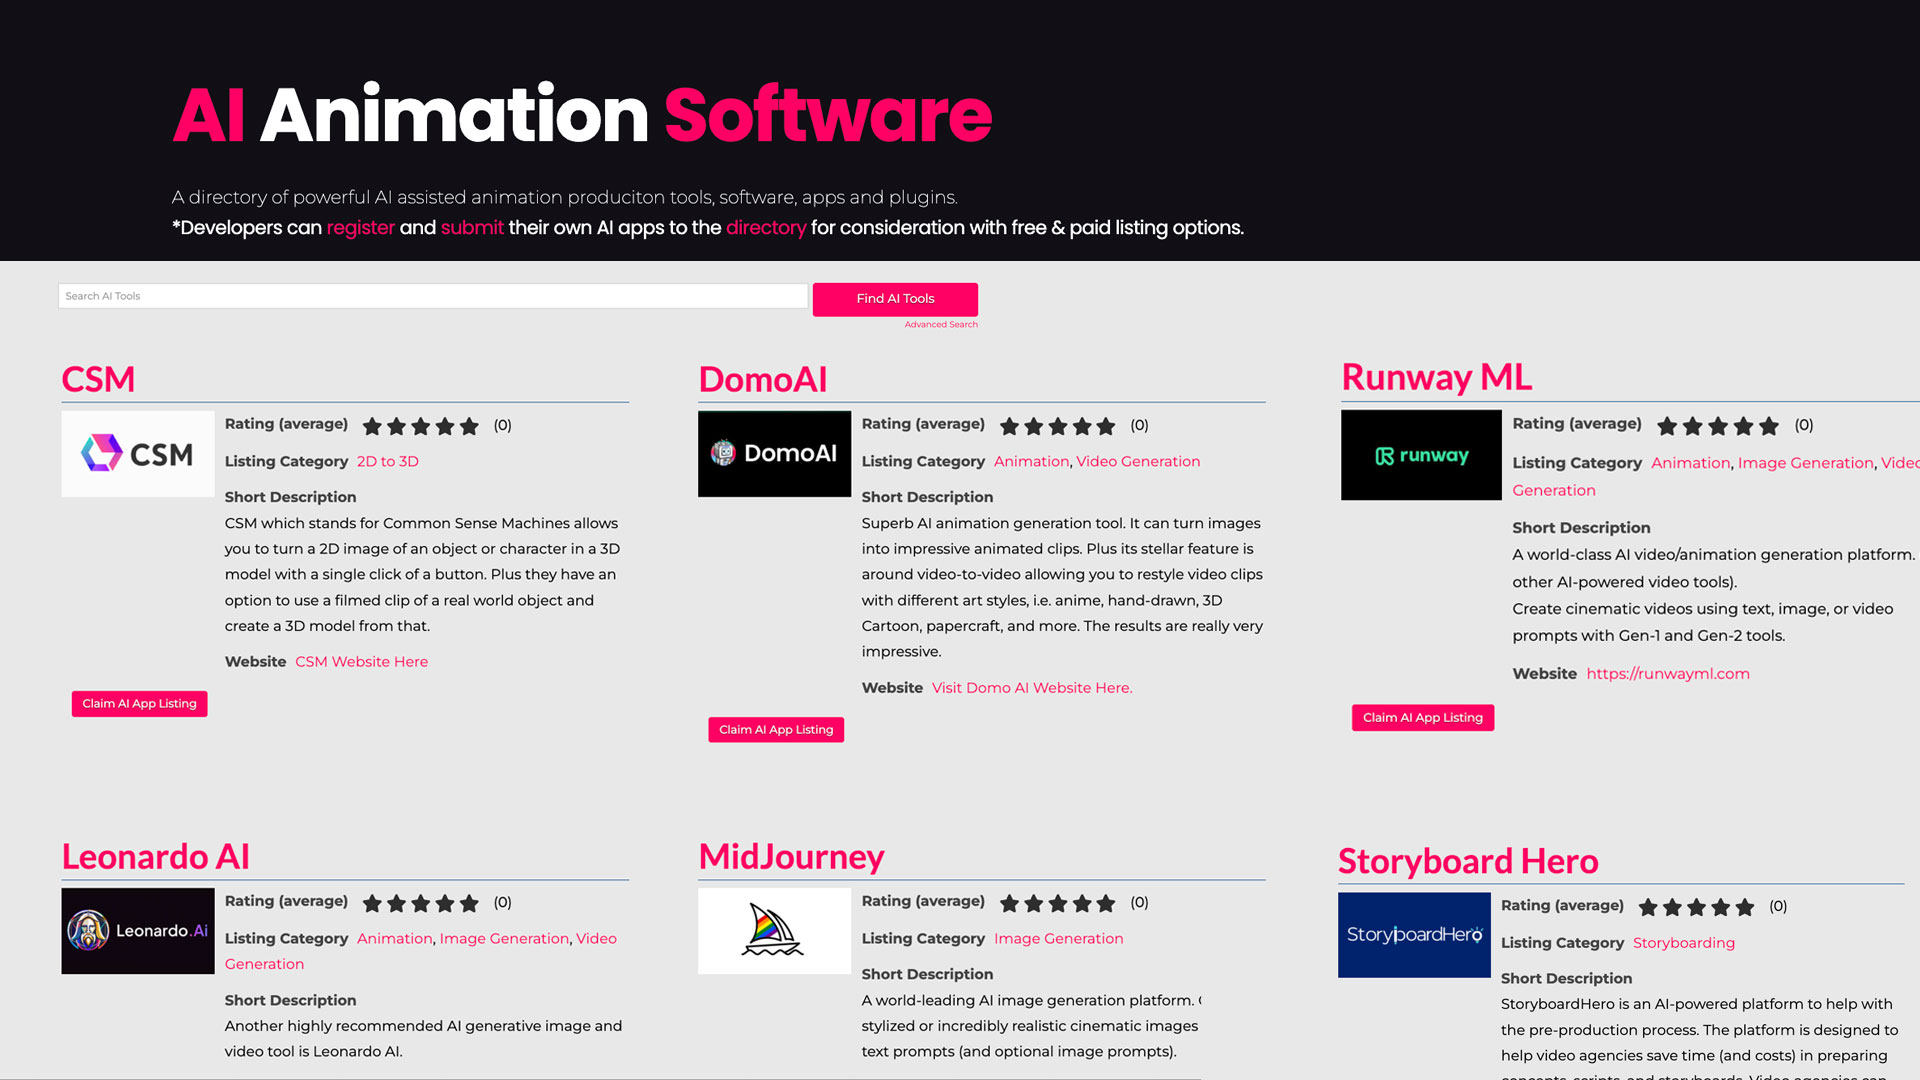1920x1080 pixels.
Task: Click the CSM logo thumbnail
Action: (x=137, y=453)
